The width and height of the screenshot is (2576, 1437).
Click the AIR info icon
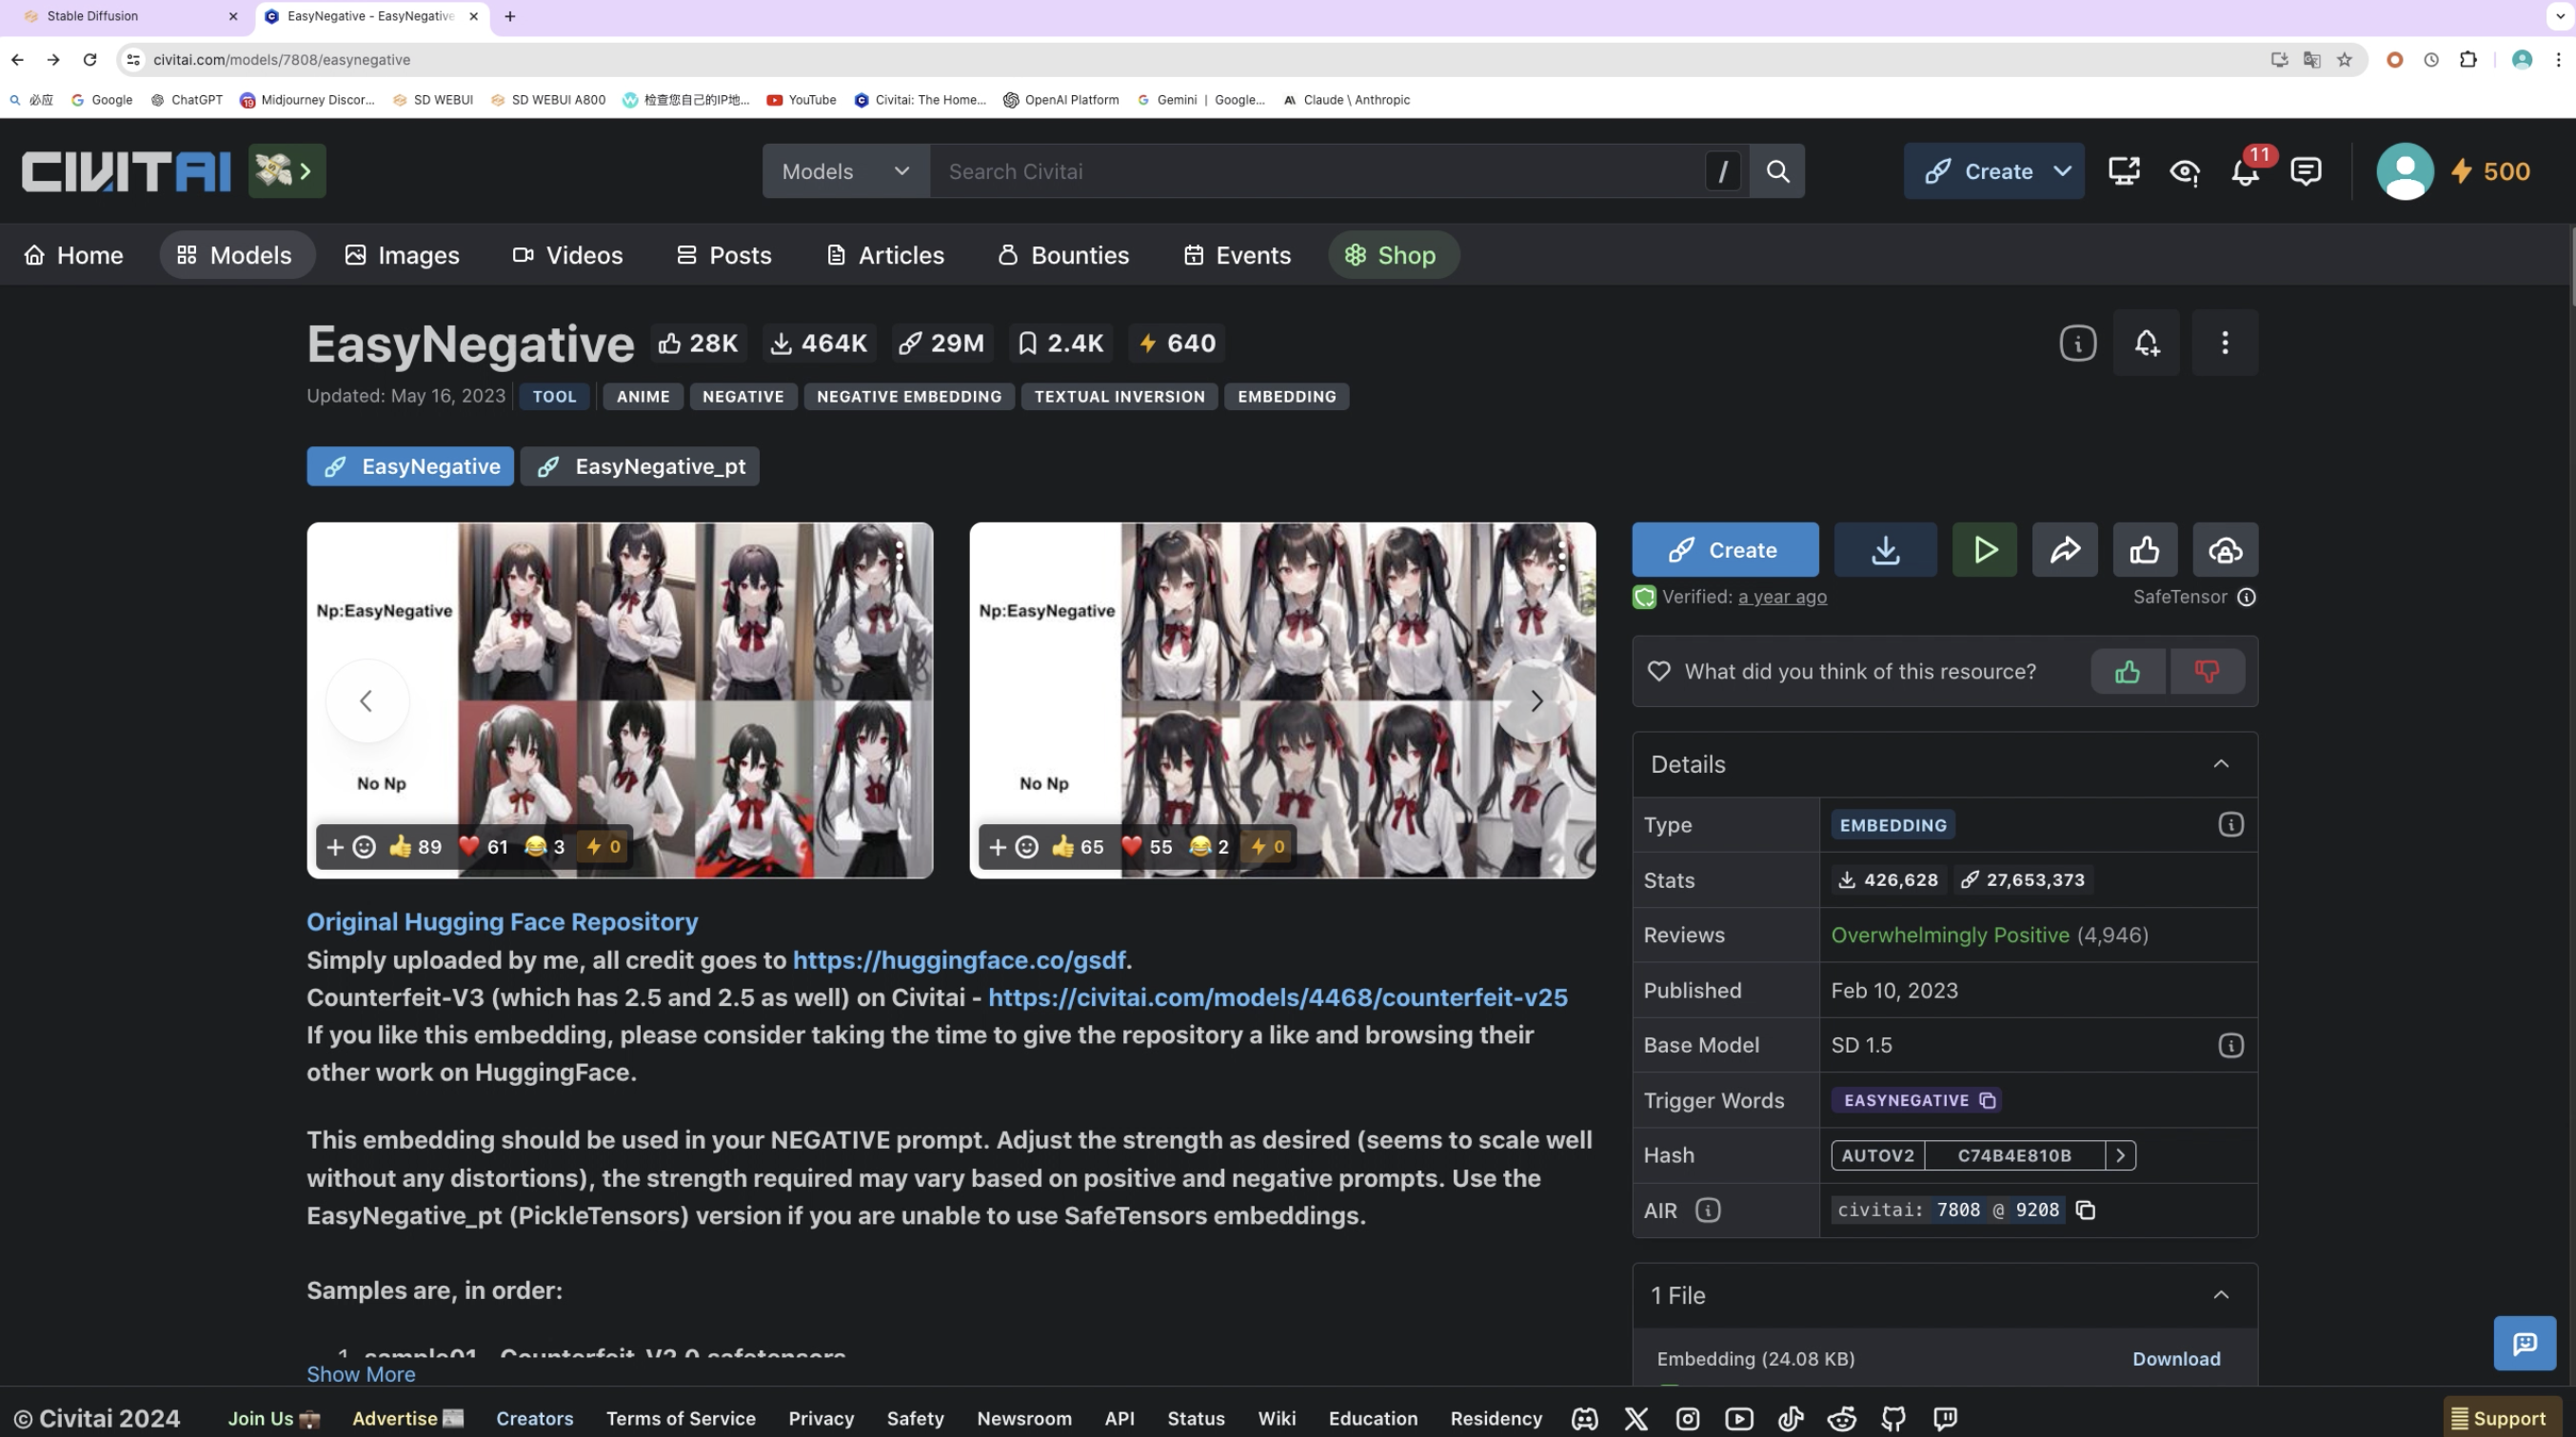(1707, 1210)
